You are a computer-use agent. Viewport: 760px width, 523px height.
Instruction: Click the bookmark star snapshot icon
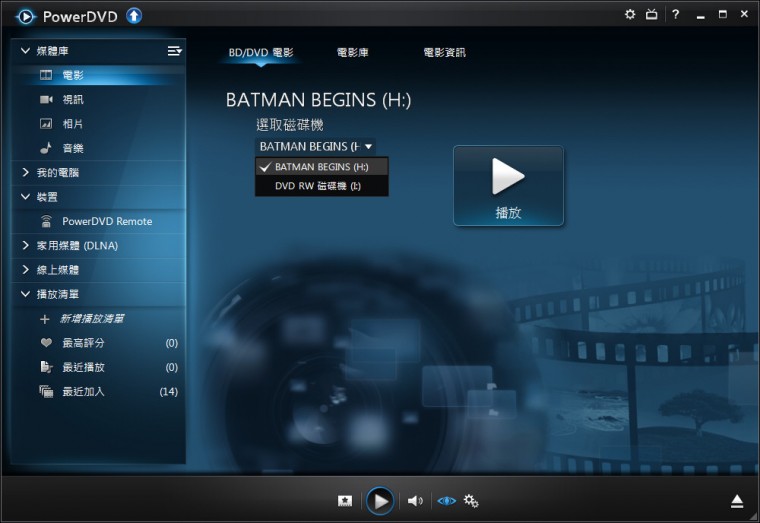point(345,500)
